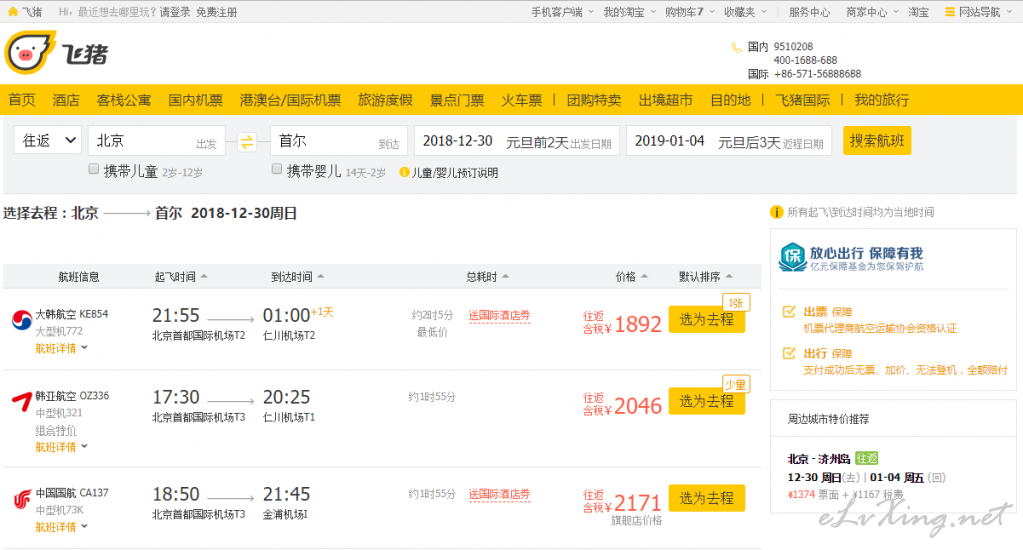The height and width of the screenshot is (550, 1023).
Task: Open 首页 nav tab
Action: coord(22,100)
